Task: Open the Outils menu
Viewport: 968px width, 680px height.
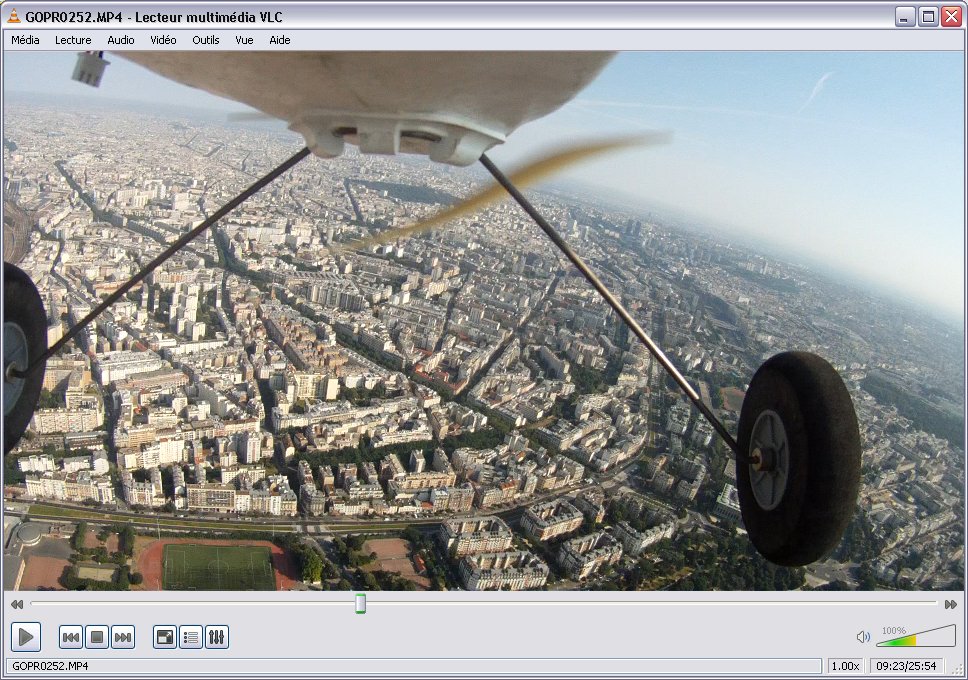Action: 206,40
